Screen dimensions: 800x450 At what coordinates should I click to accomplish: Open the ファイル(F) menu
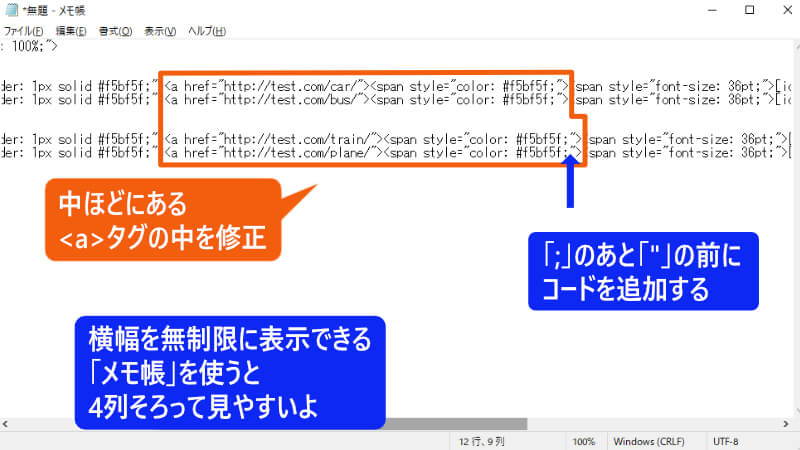[23, 31]
